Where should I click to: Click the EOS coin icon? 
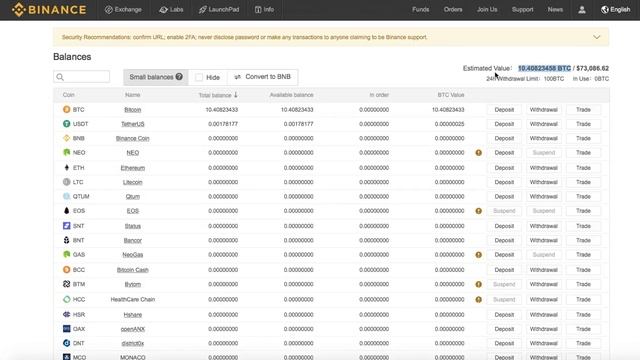coord(67,210)
